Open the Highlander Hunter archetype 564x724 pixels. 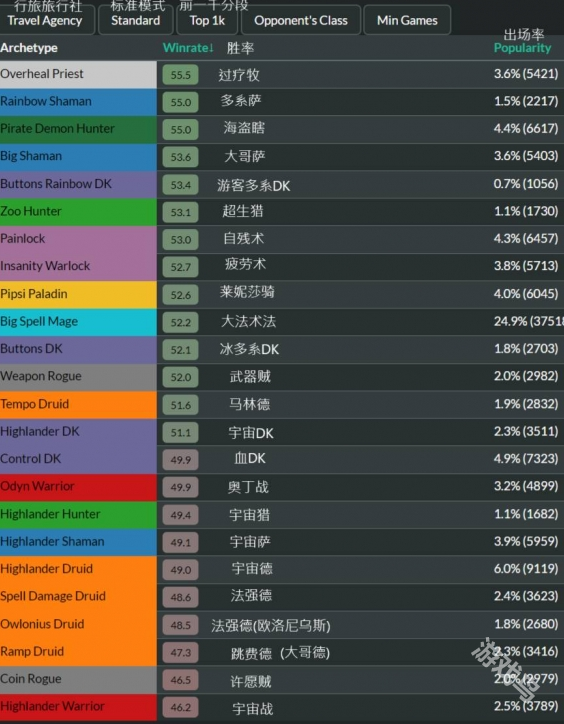click(78, 514)
